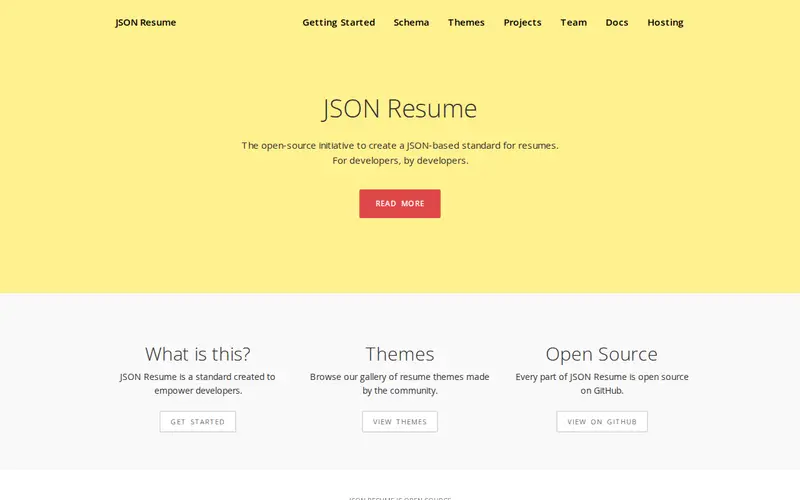The height and width of the screenshot is (500, 800).
Task: Click the 'For developers, by developers.' tagline
Action: (400, 160)
